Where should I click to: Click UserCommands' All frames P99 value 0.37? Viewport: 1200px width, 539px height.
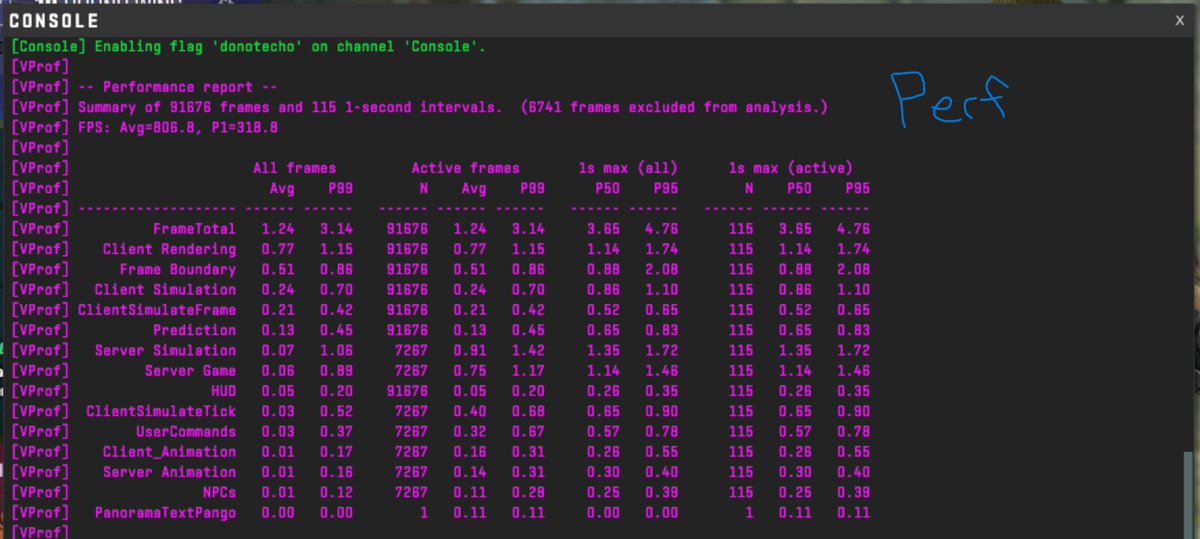coord(336,431)
